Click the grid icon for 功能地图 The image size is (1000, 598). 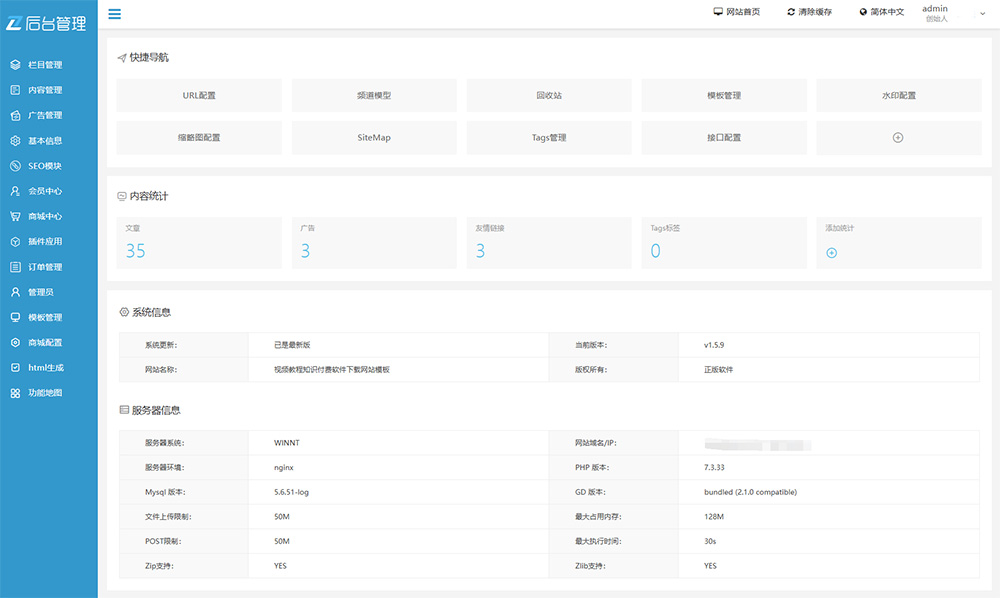point(15,393)
